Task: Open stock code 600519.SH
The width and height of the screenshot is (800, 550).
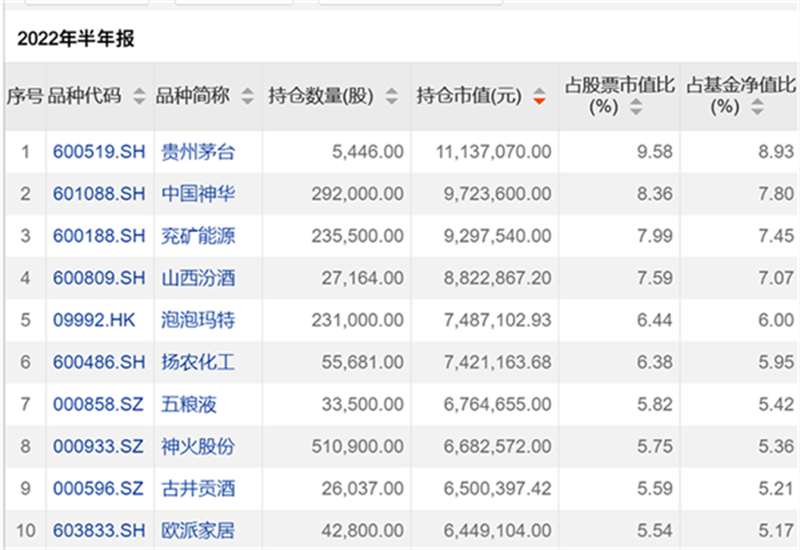Action: pos(98,152)
